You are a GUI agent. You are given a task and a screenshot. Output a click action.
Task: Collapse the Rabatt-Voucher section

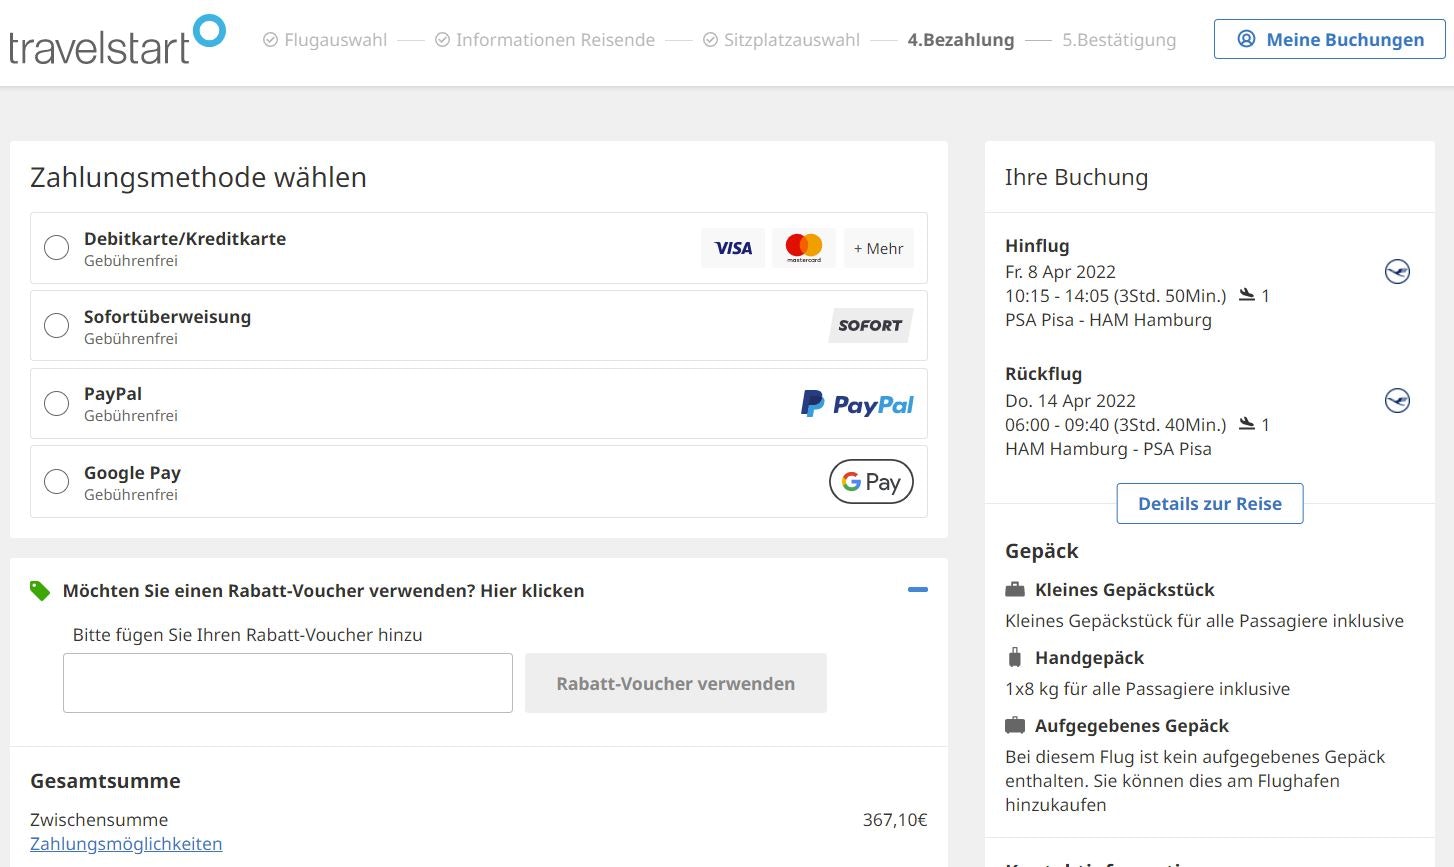pyautogui.click(x=918, y=590)
